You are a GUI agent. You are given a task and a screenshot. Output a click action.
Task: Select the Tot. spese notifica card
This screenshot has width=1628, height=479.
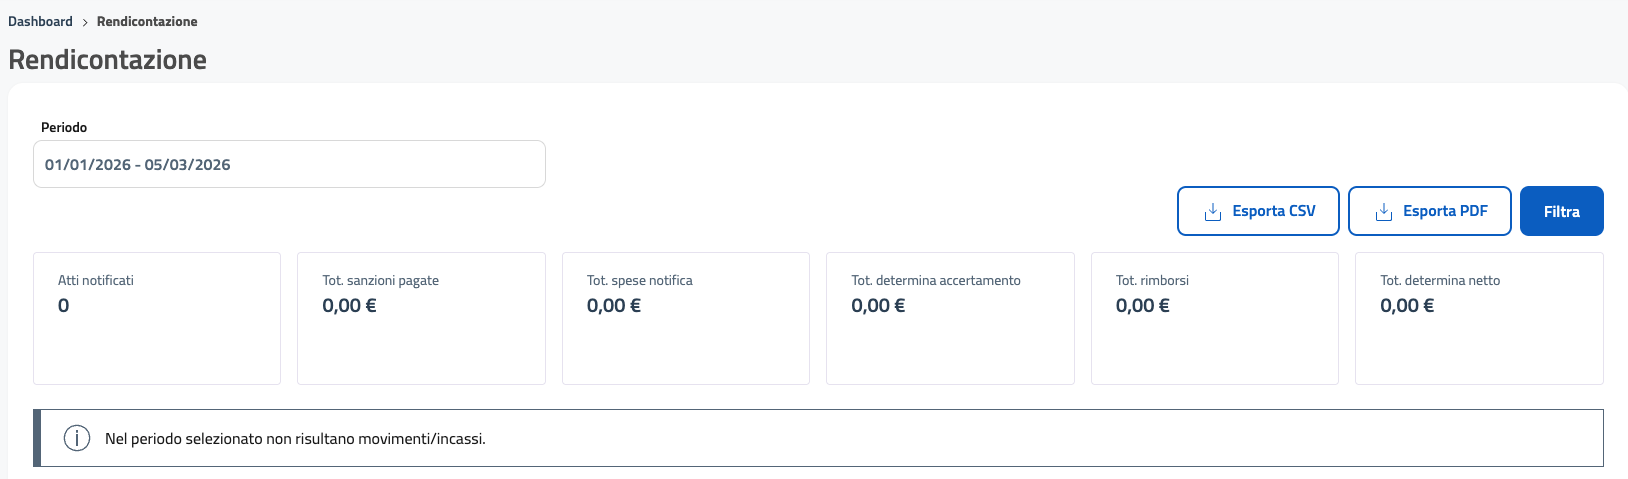tap(685, 318)
